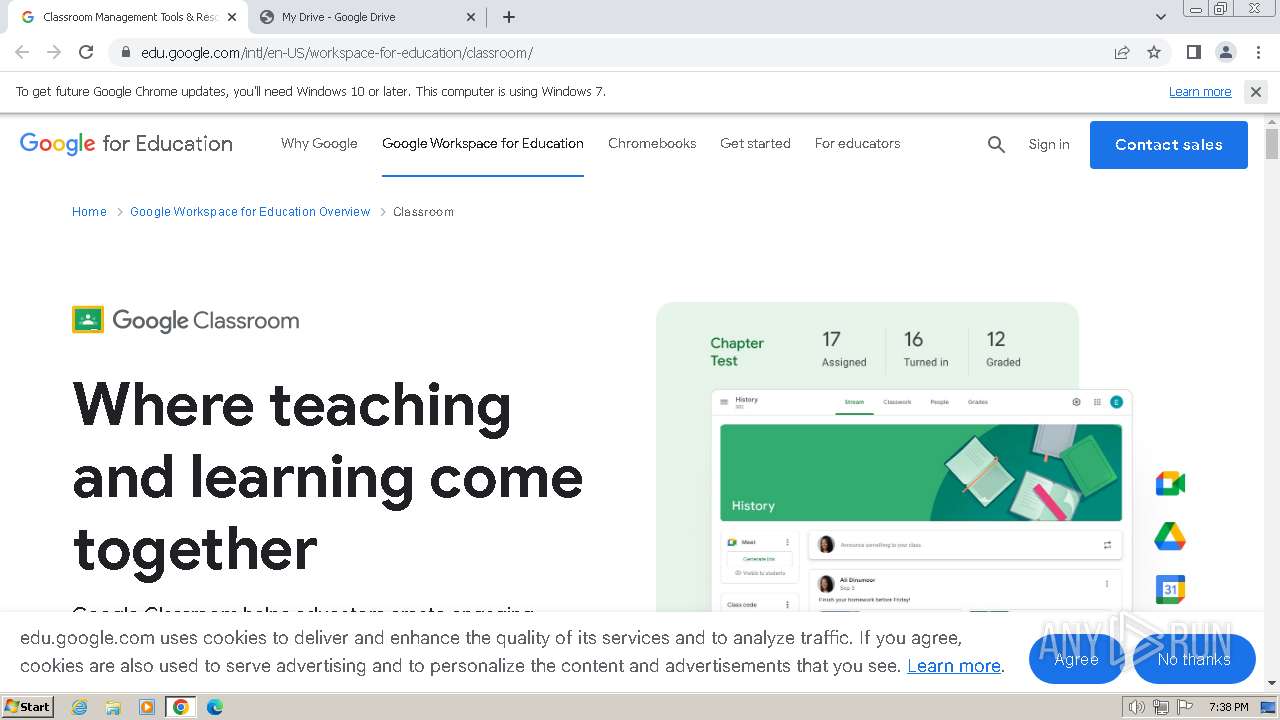Share this page icon in address bar
1280x720 pixels.
pyautogui.click(x=1122, y=52)
